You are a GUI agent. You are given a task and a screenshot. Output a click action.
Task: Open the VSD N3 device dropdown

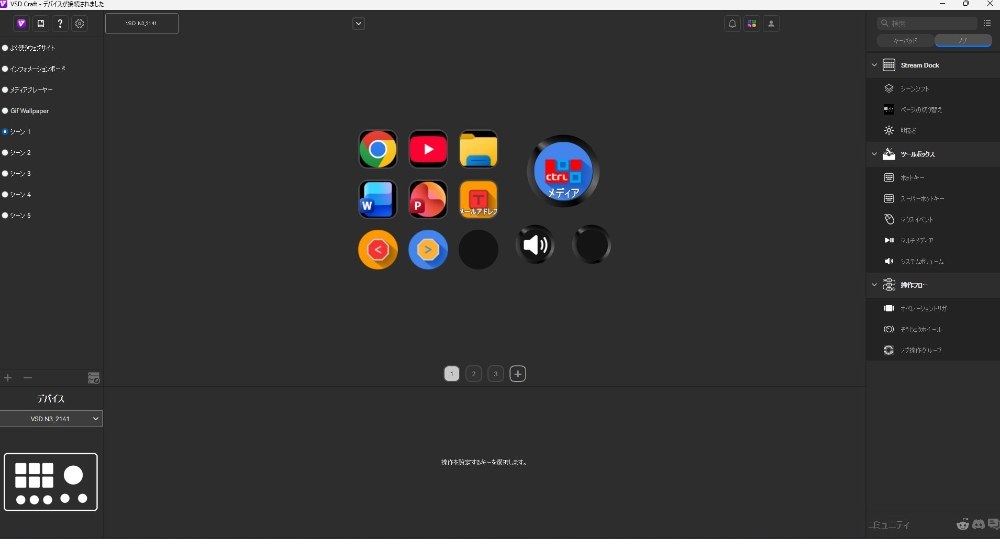(x=51, y=418)
